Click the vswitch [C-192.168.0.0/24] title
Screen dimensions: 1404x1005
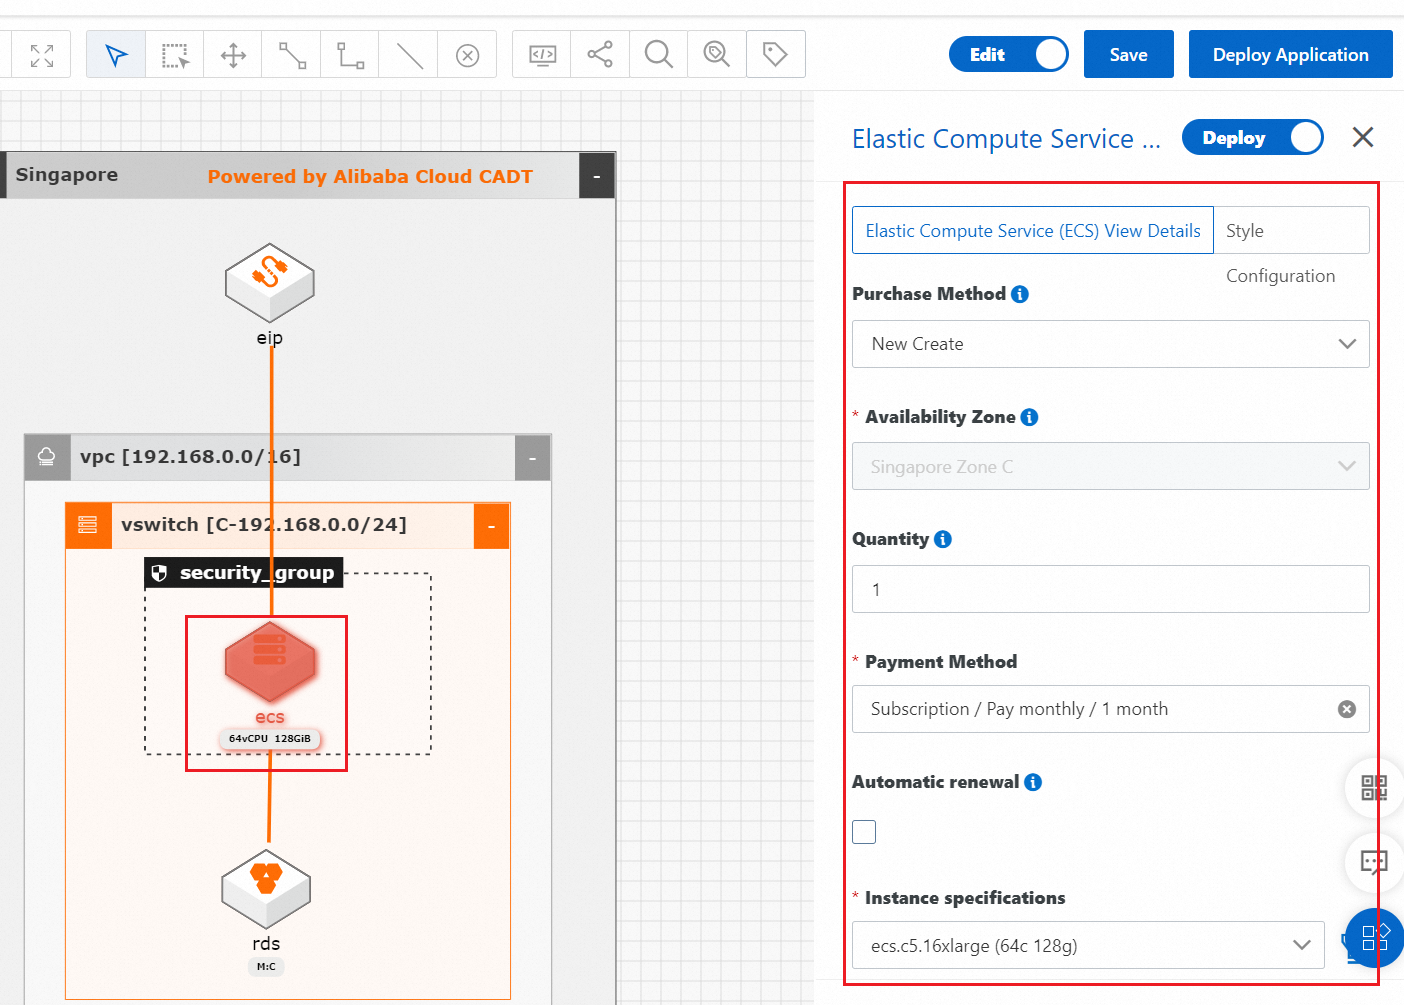[264, 525]
